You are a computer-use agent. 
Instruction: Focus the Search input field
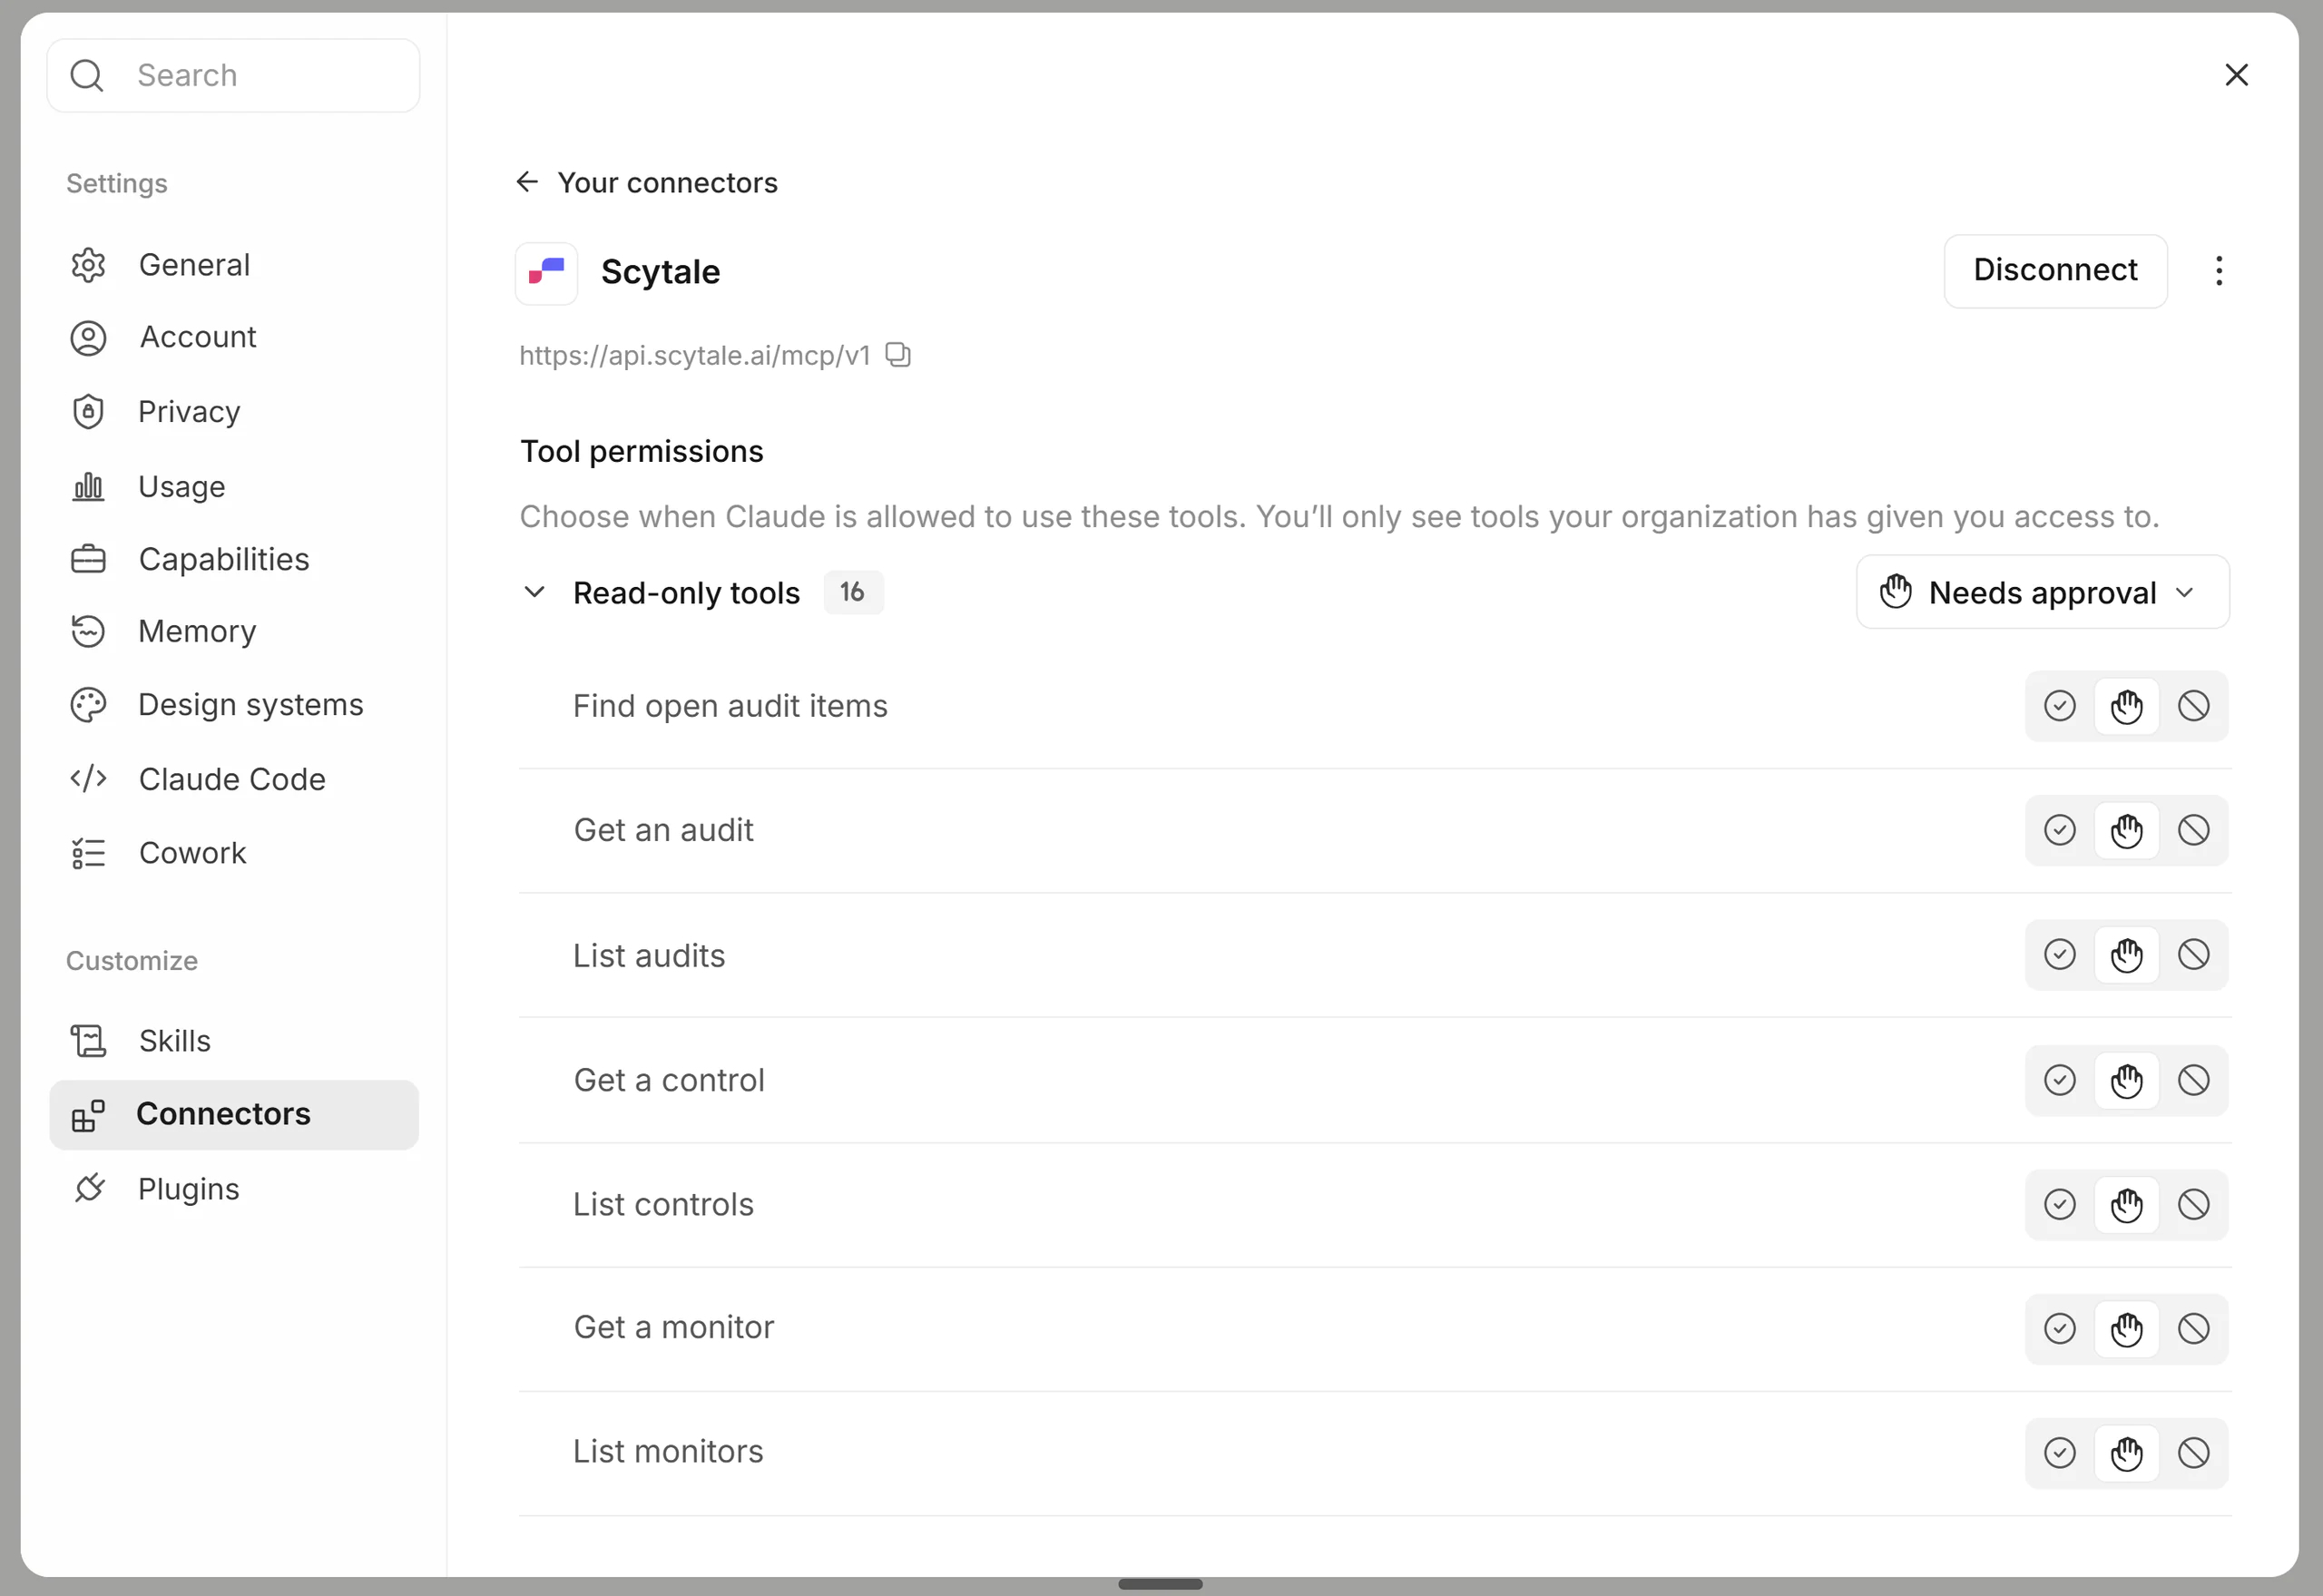(234, 76)
